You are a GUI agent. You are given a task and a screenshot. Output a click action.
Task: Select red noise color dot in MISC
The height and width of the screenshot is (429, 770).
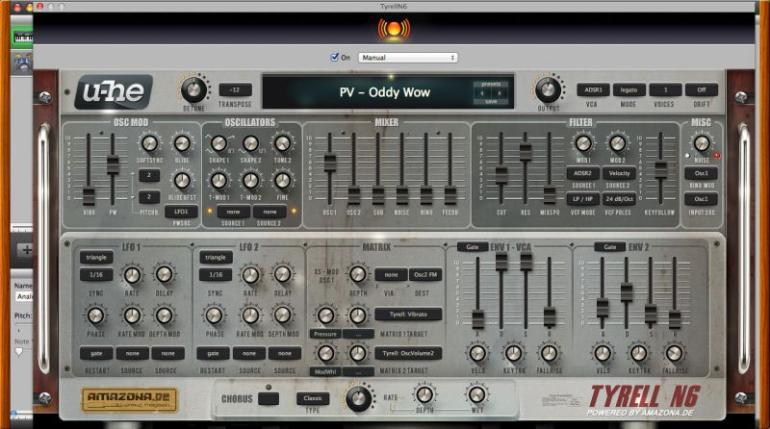(716, 156)
